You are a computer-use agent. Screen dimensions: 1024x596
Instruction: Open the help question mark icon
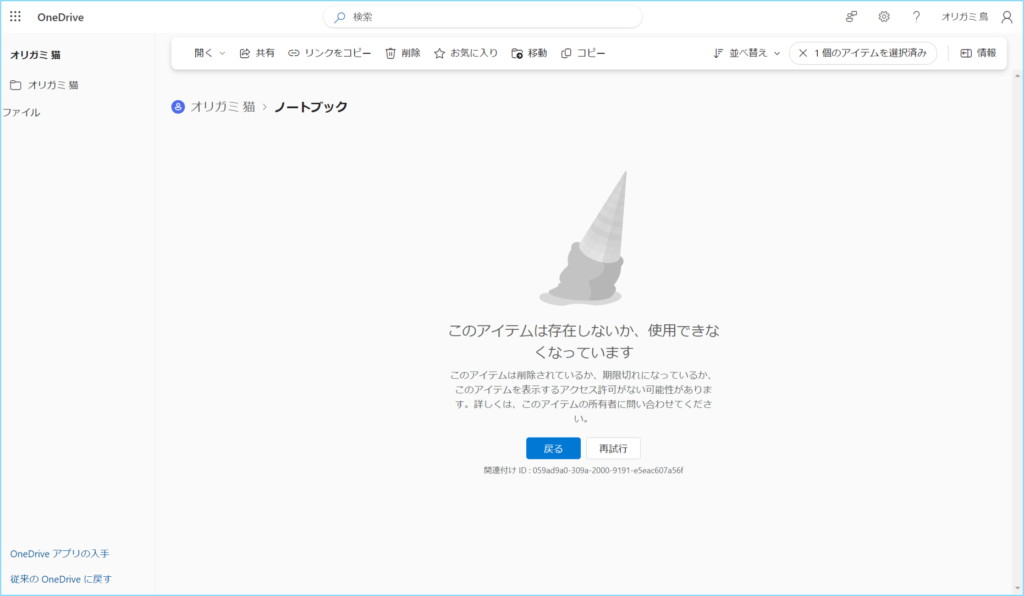[x=916, y=17]
